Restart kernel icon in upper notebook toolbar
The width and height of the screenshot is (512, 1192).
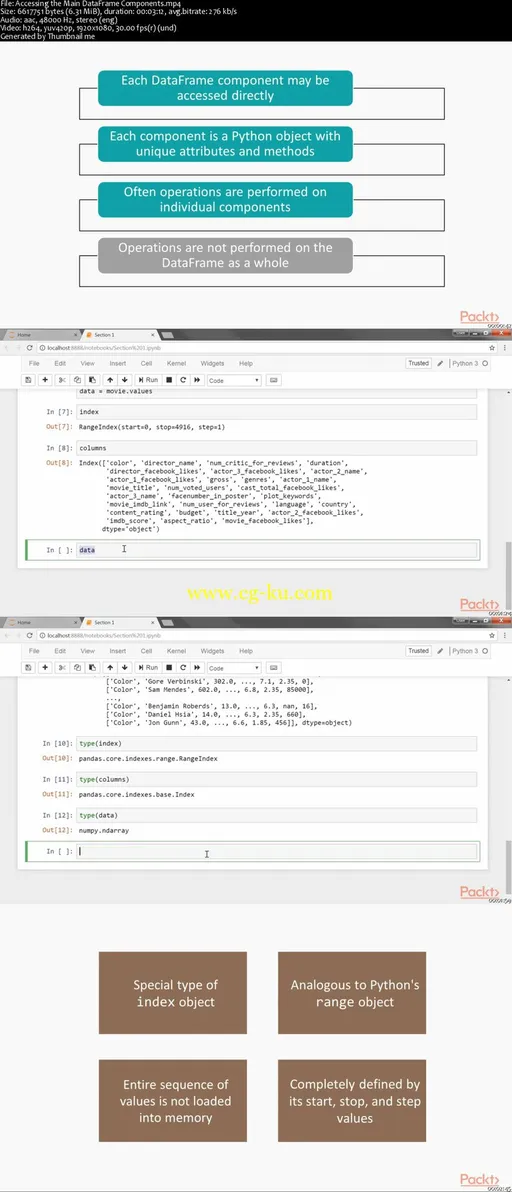(x=183, y=379)
